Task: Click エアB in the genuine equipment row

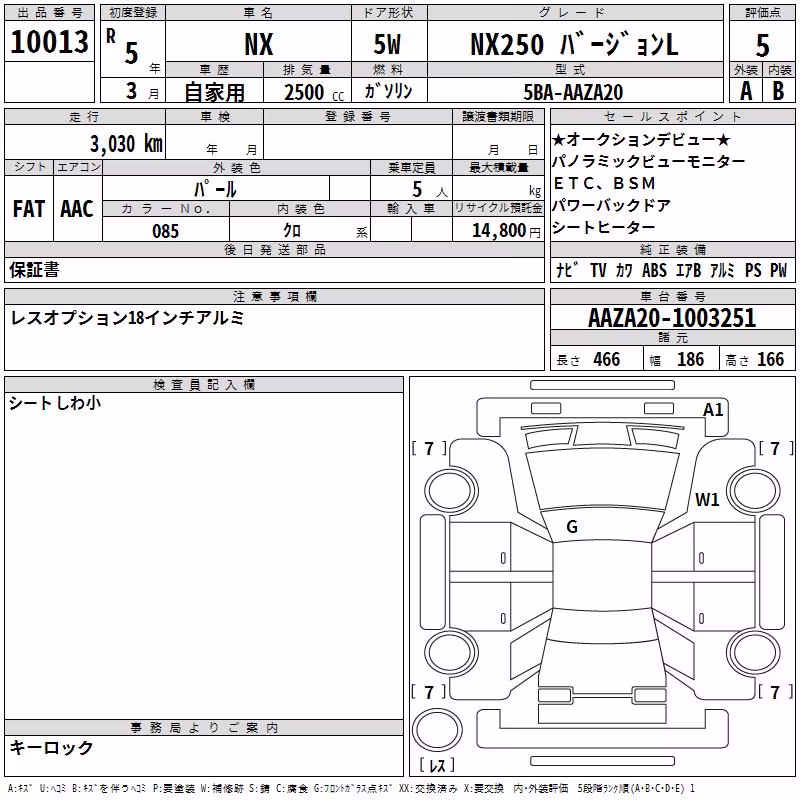Action: [688, 270]
